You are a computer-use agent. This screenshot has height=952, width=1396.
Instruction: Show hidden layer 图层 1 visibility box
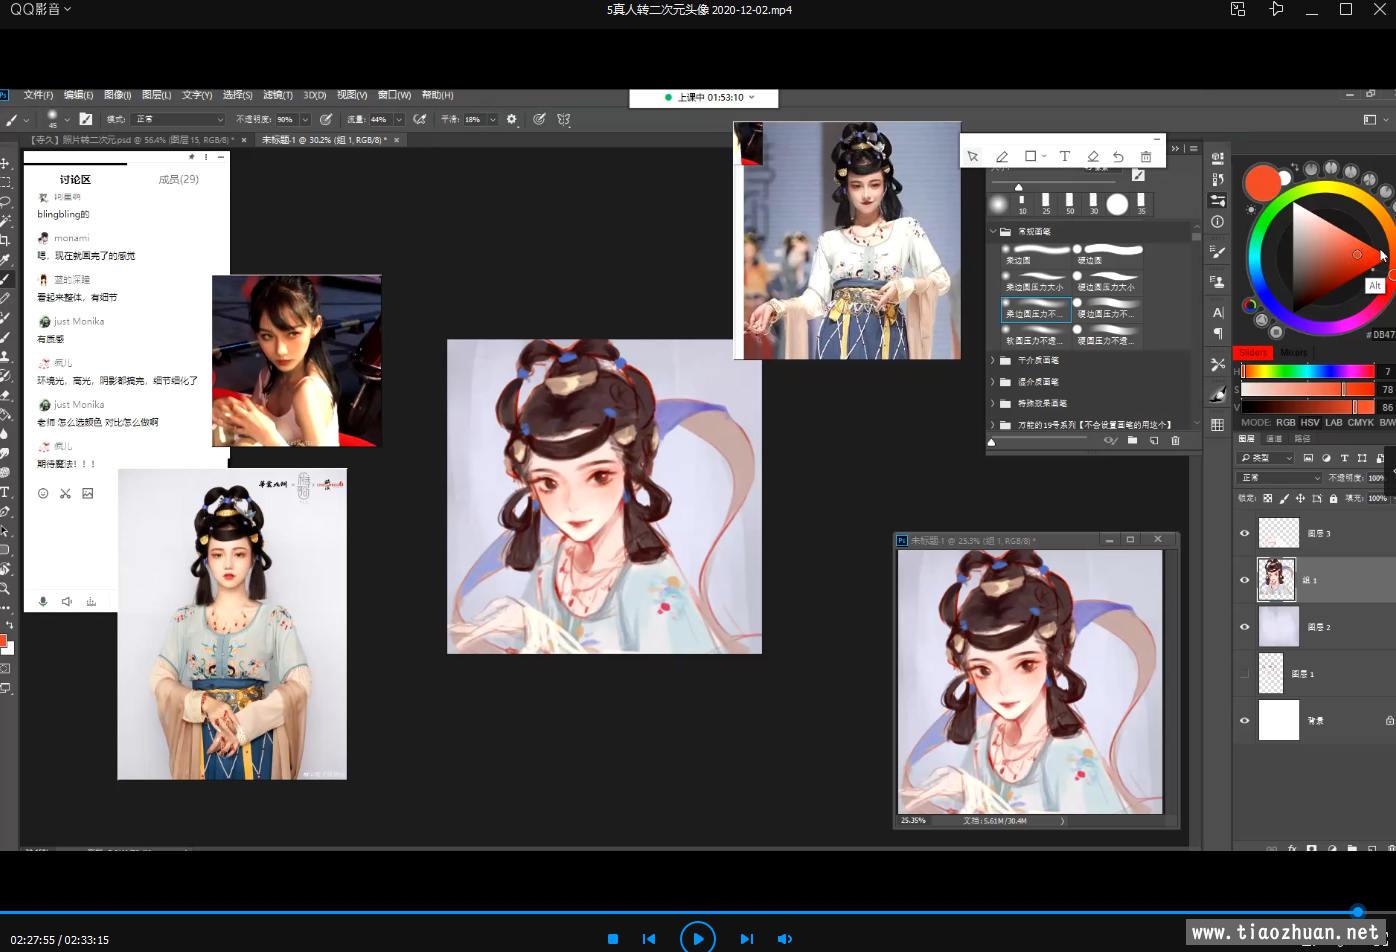click(x=1244, y=674)
